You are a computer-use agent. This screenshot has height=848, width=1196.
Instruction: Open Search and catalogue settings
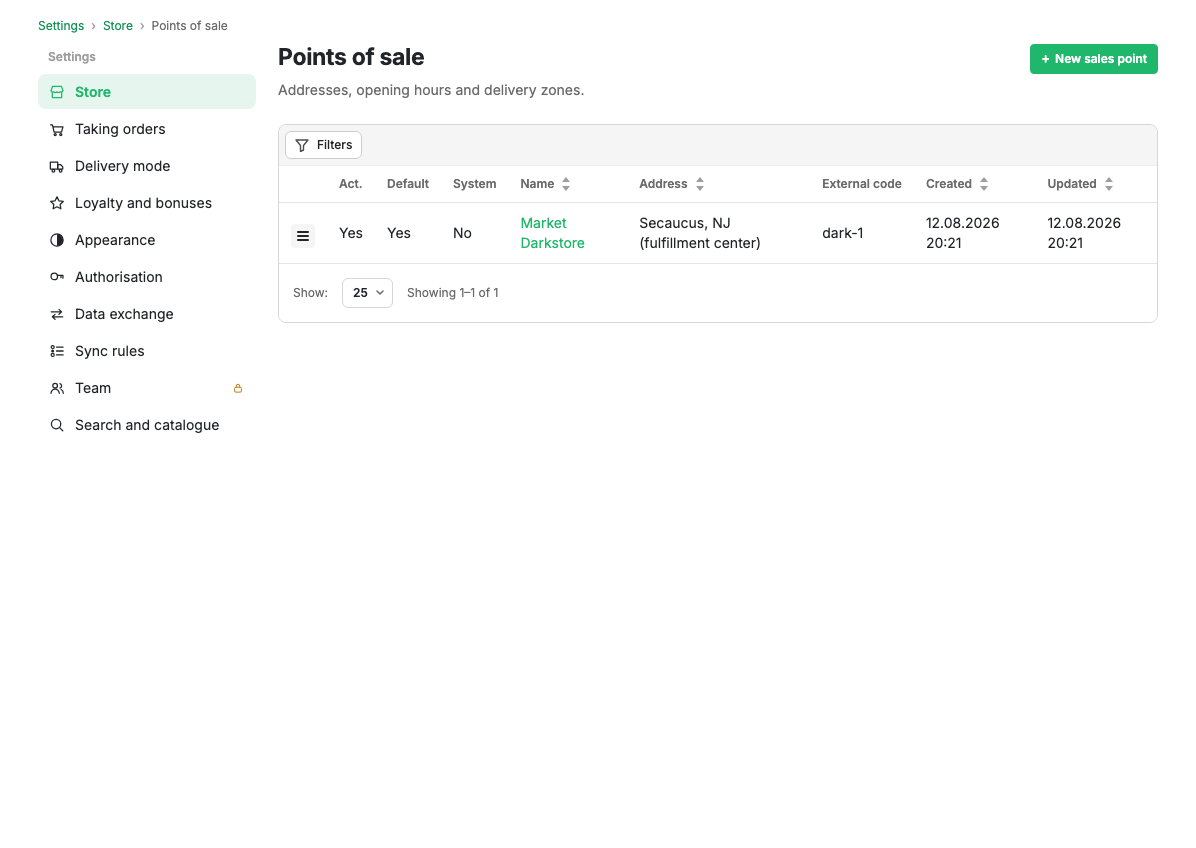click(x=147, y=425)
